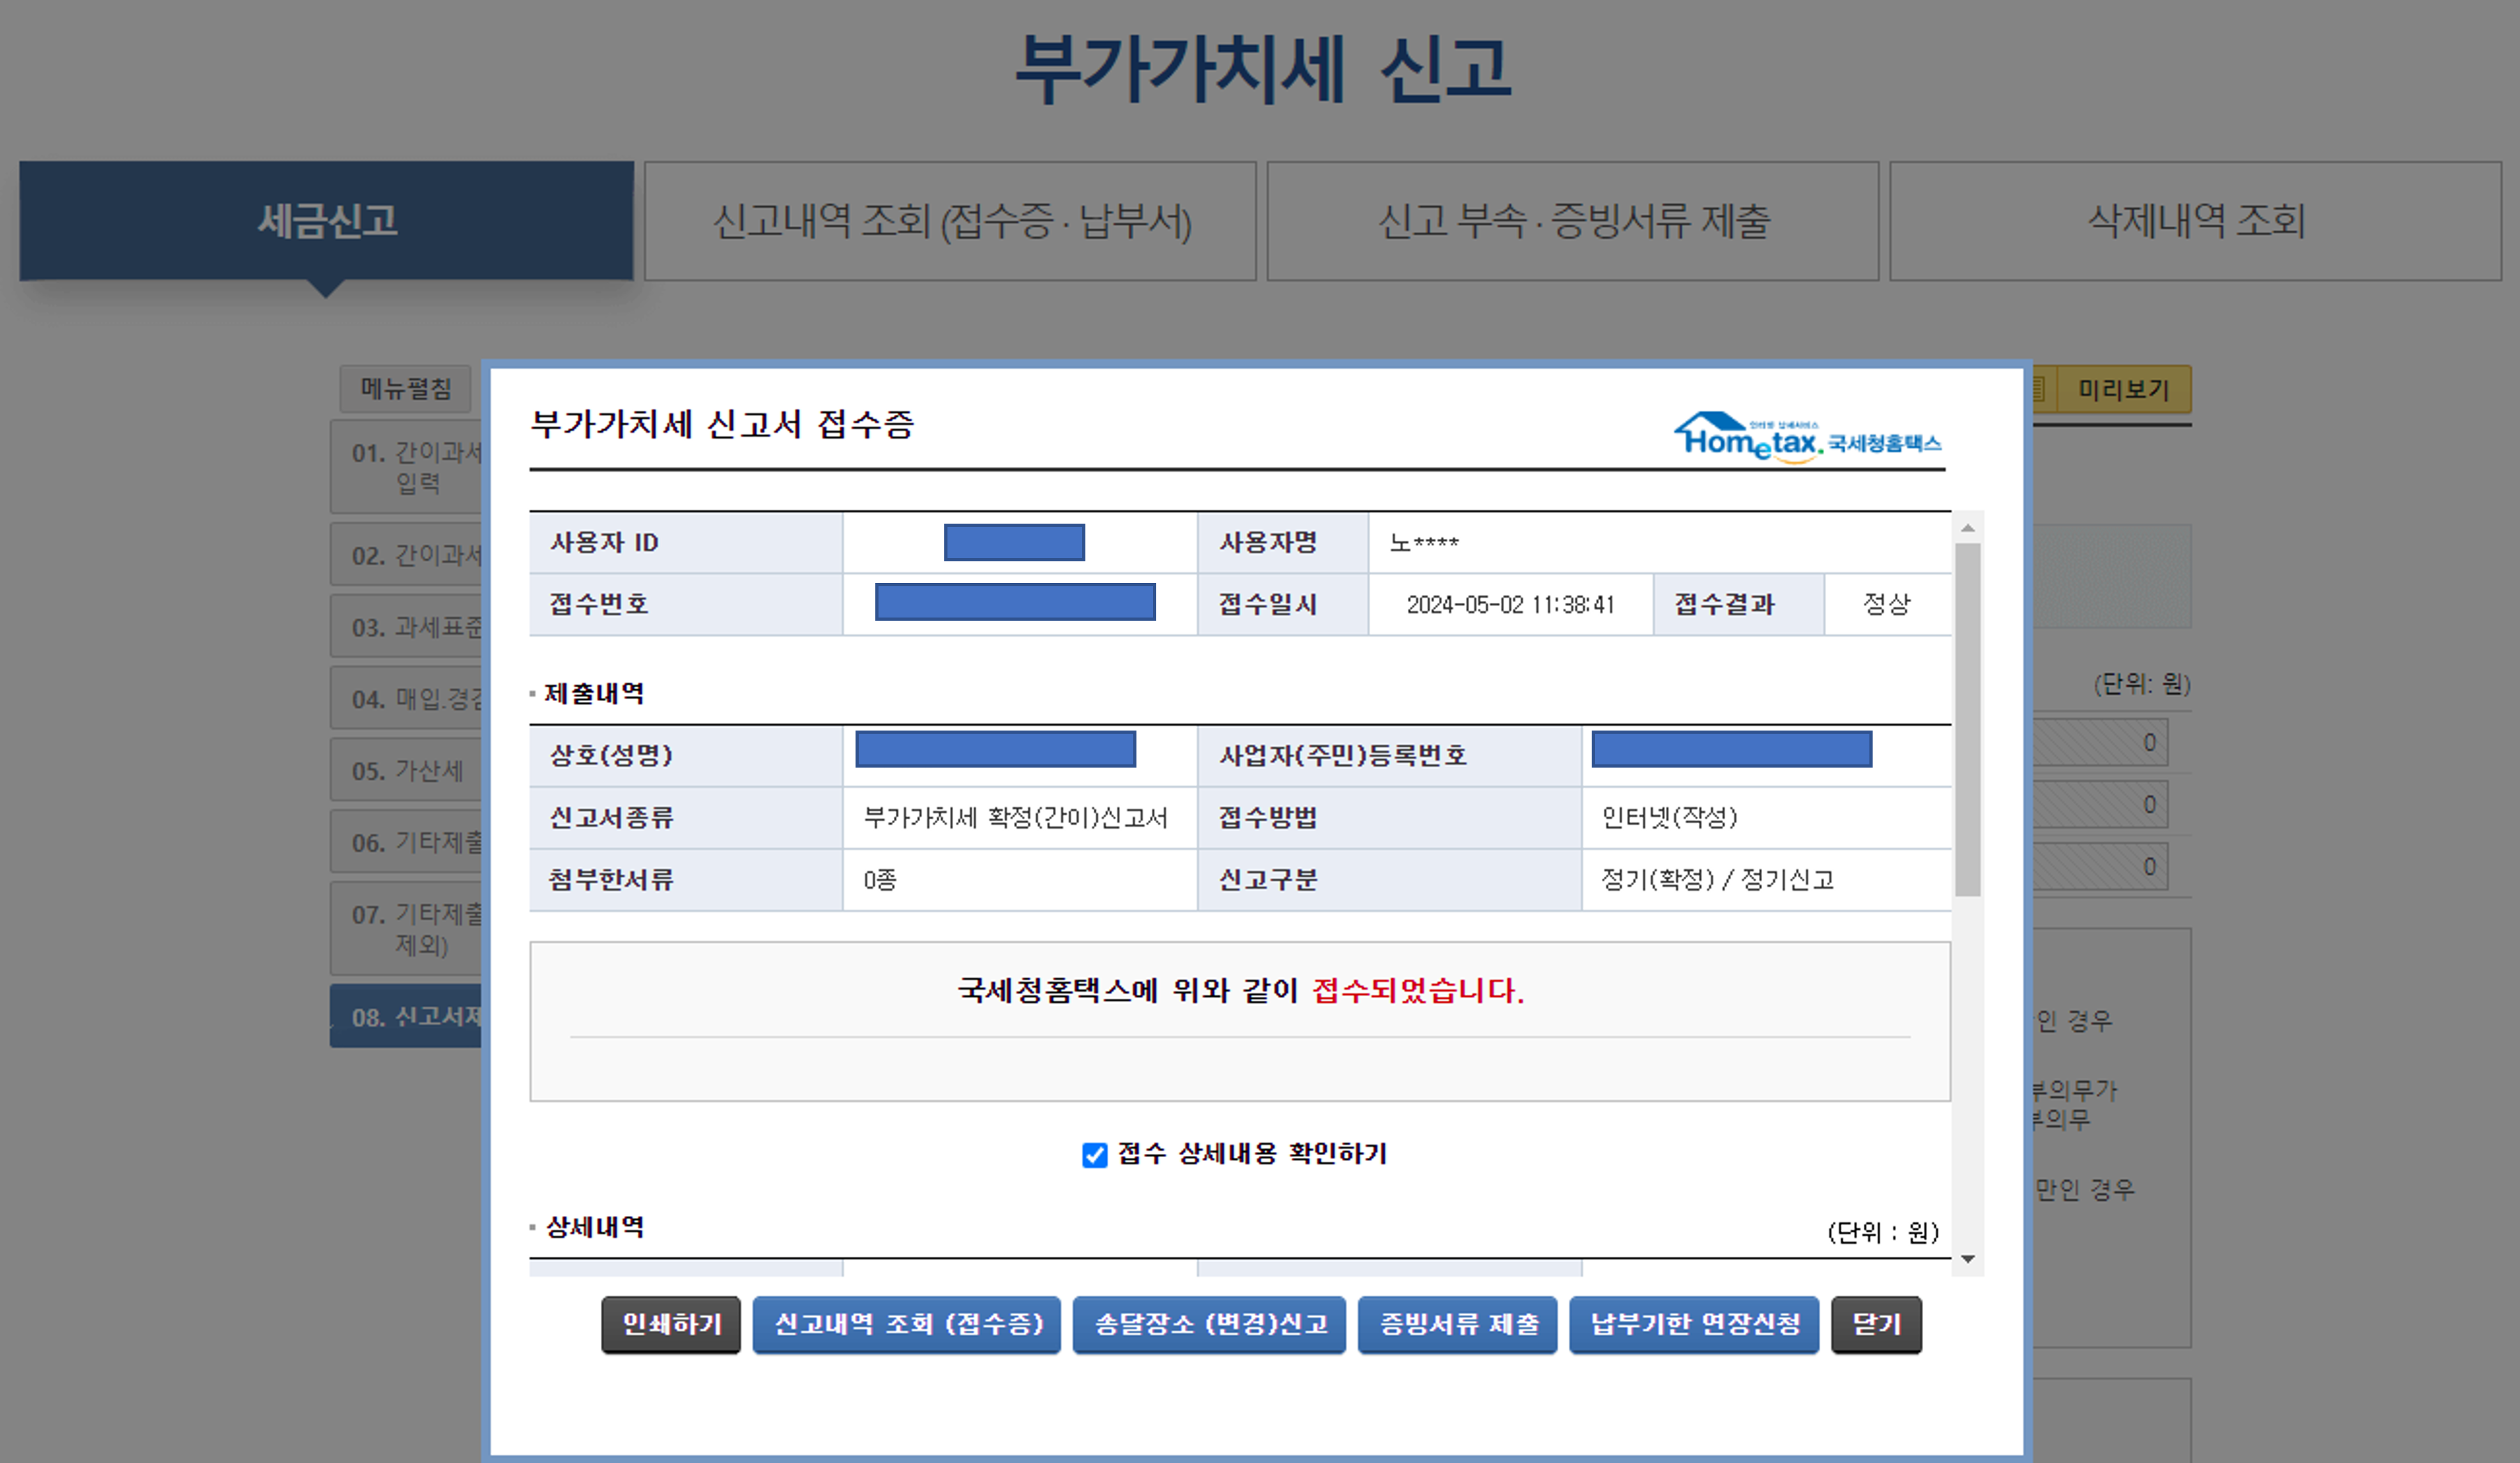This screenshot has width=2520, height=1463.
Task: Open the 신고 부속·증빙서류 제출 tab
Action: tap(1572, 221)
